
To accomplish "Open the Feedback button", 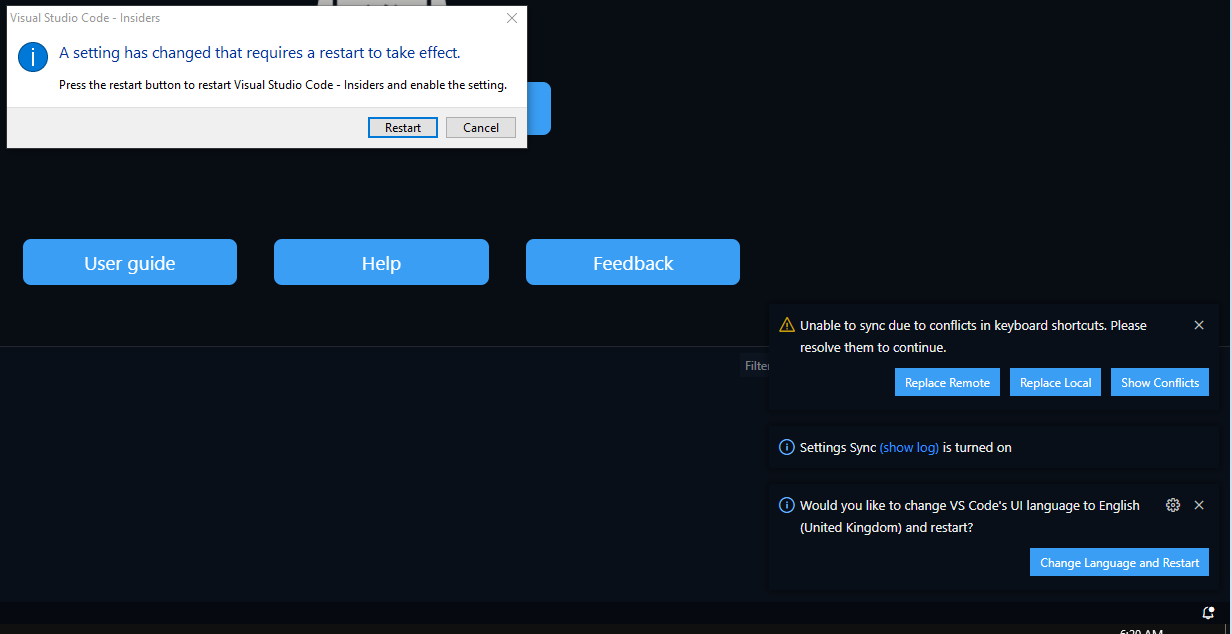I will click(x=633, y=262).
